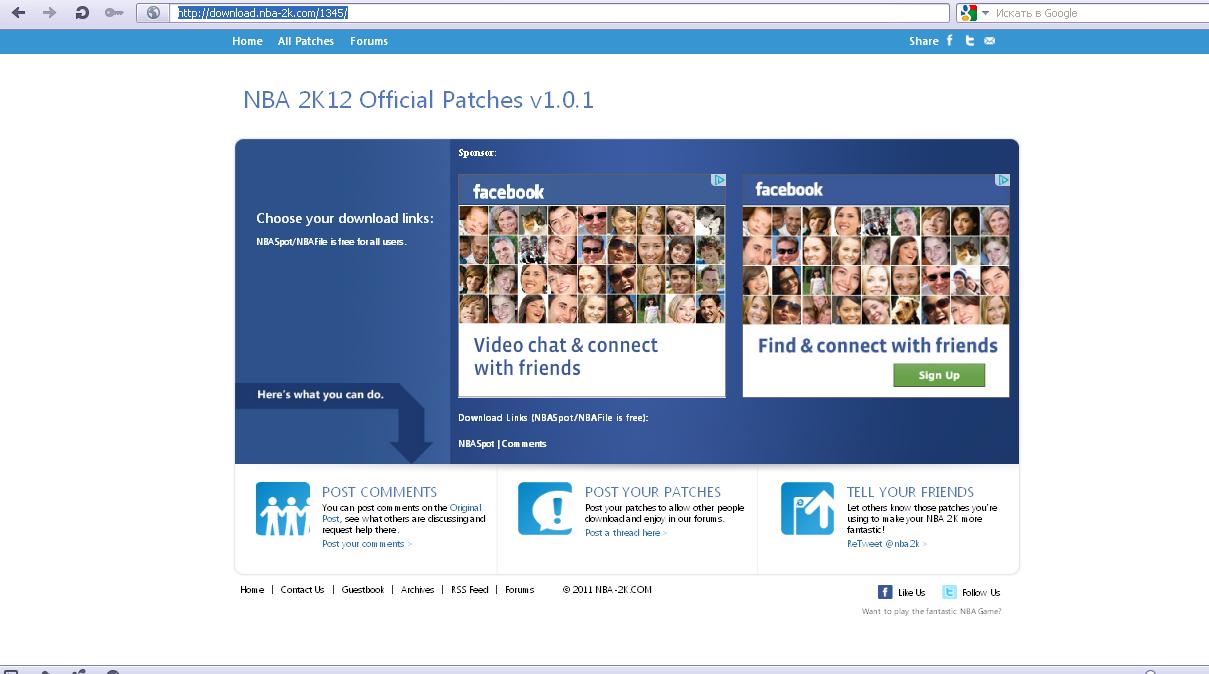Click the 'POST COMMENTS' heading

pyautogui.click(x=379, y=492)
